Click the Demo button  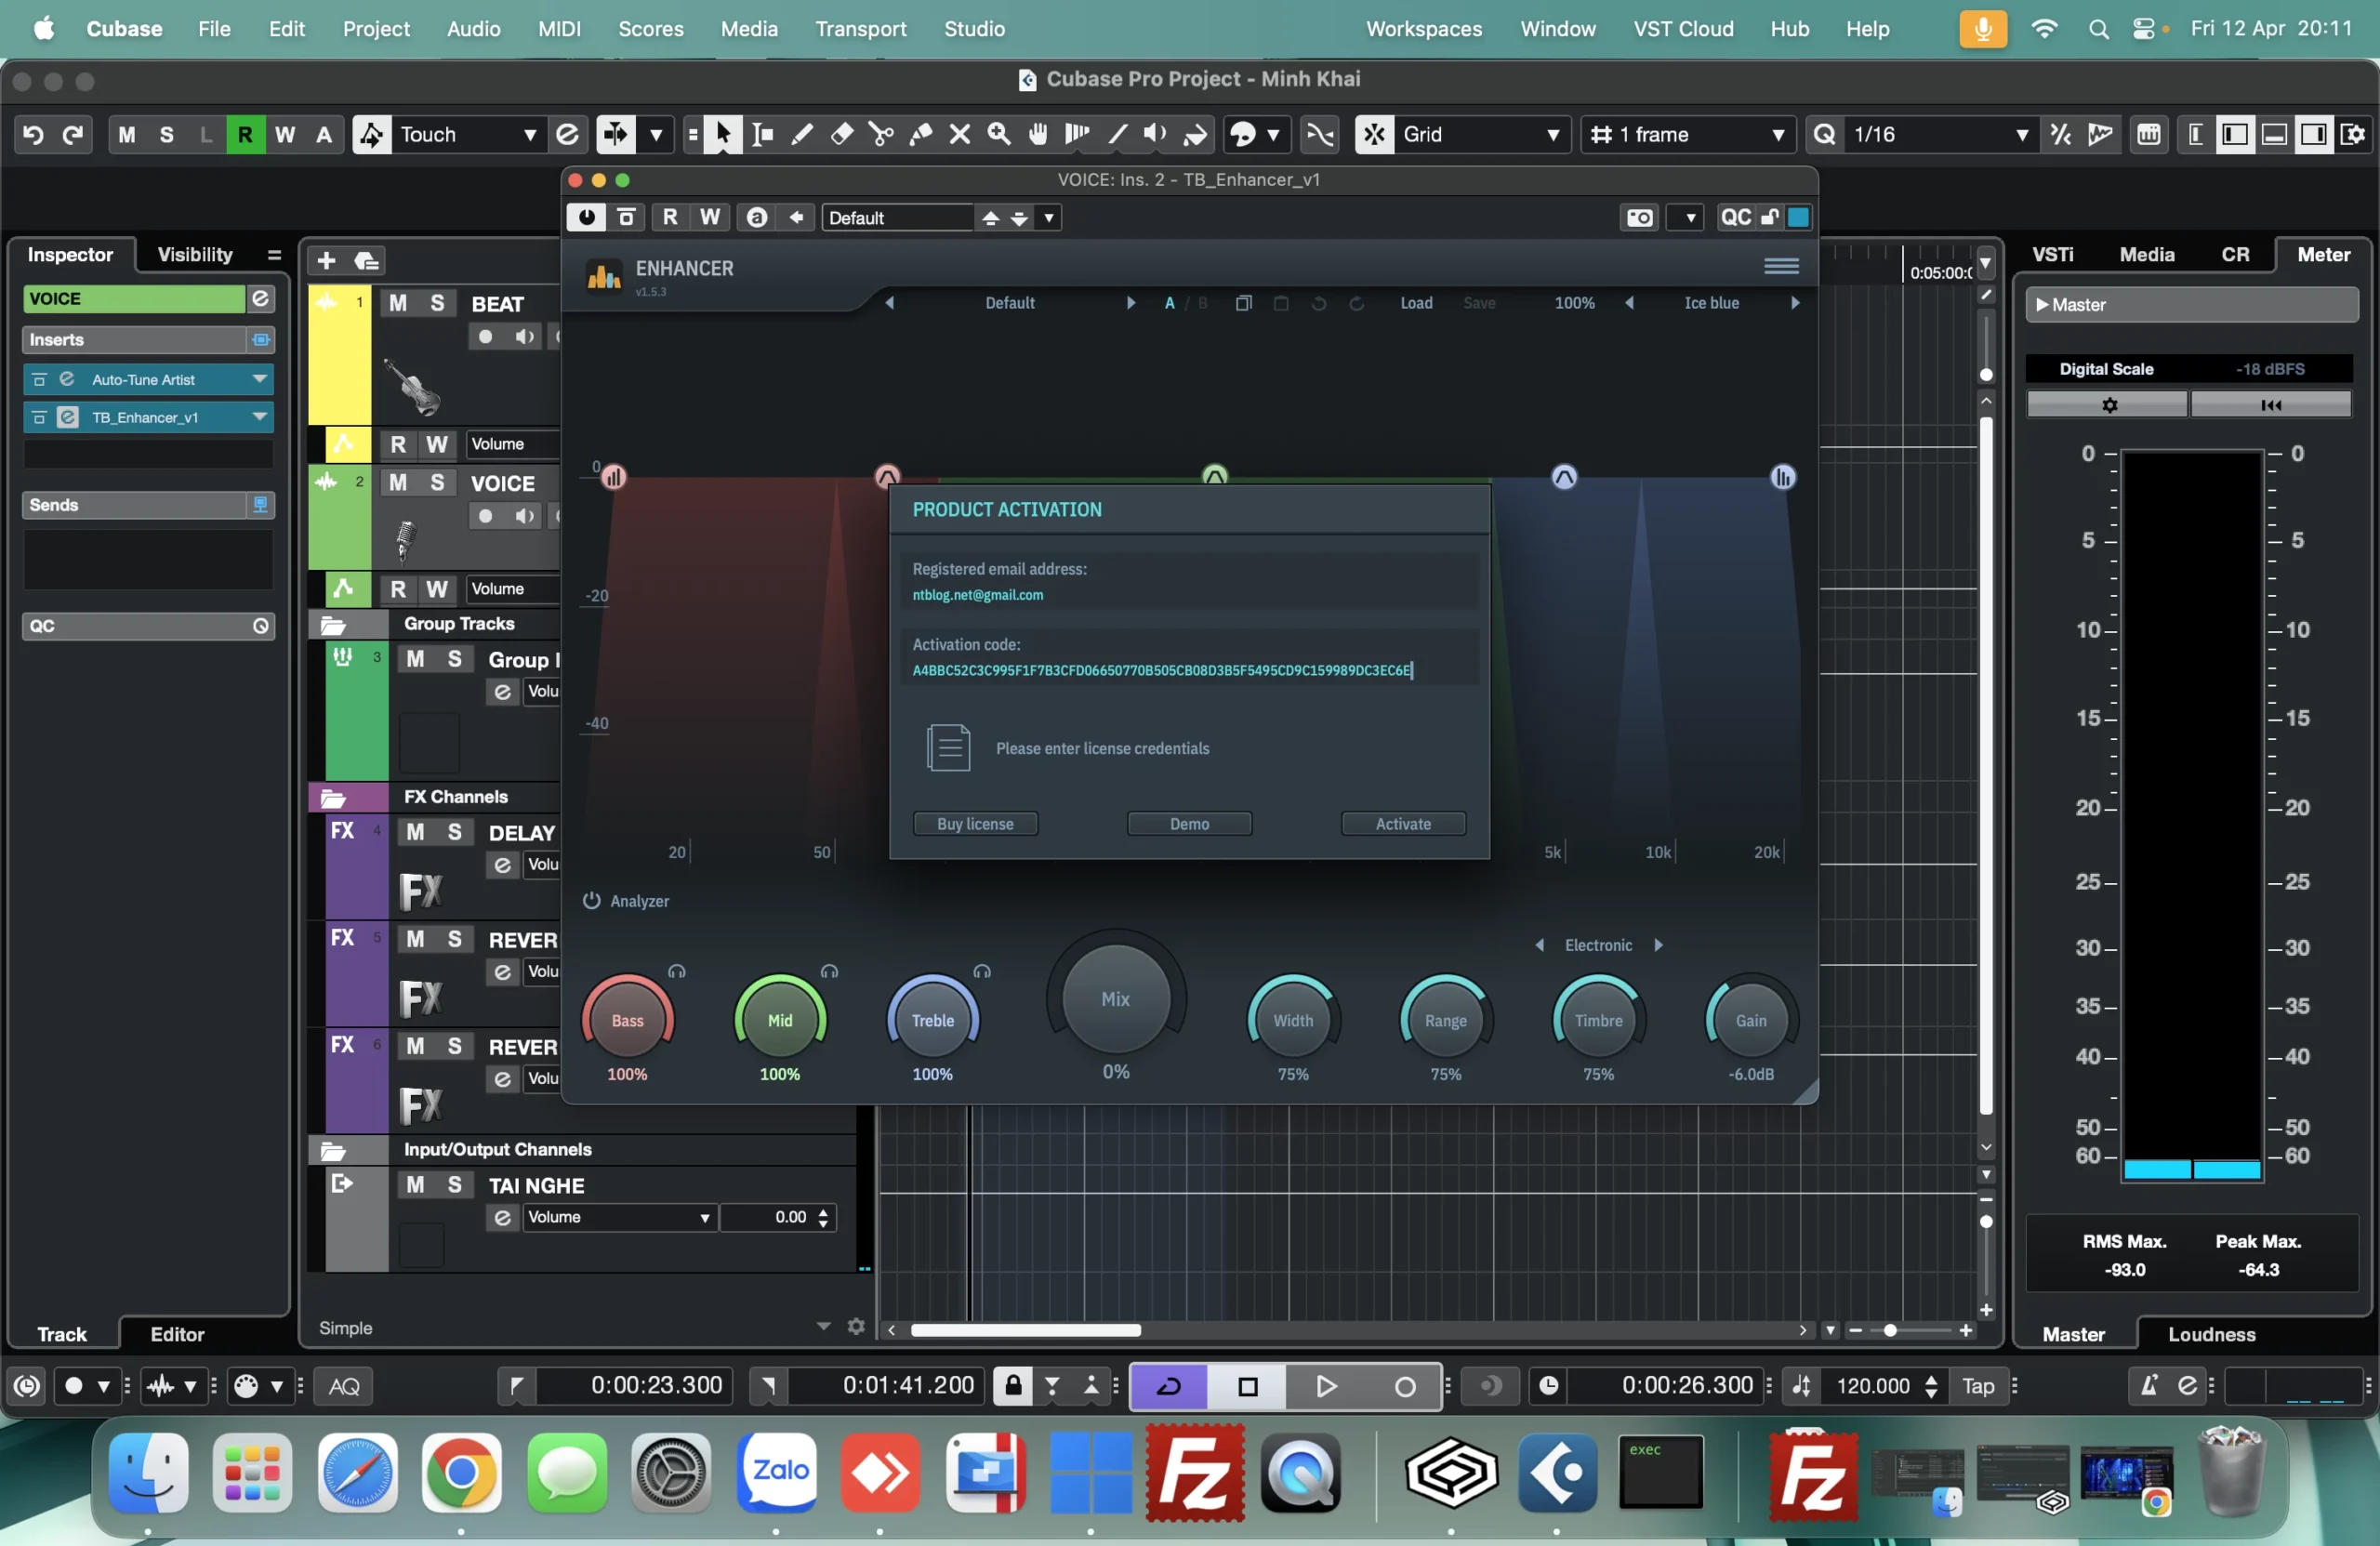1189,823
